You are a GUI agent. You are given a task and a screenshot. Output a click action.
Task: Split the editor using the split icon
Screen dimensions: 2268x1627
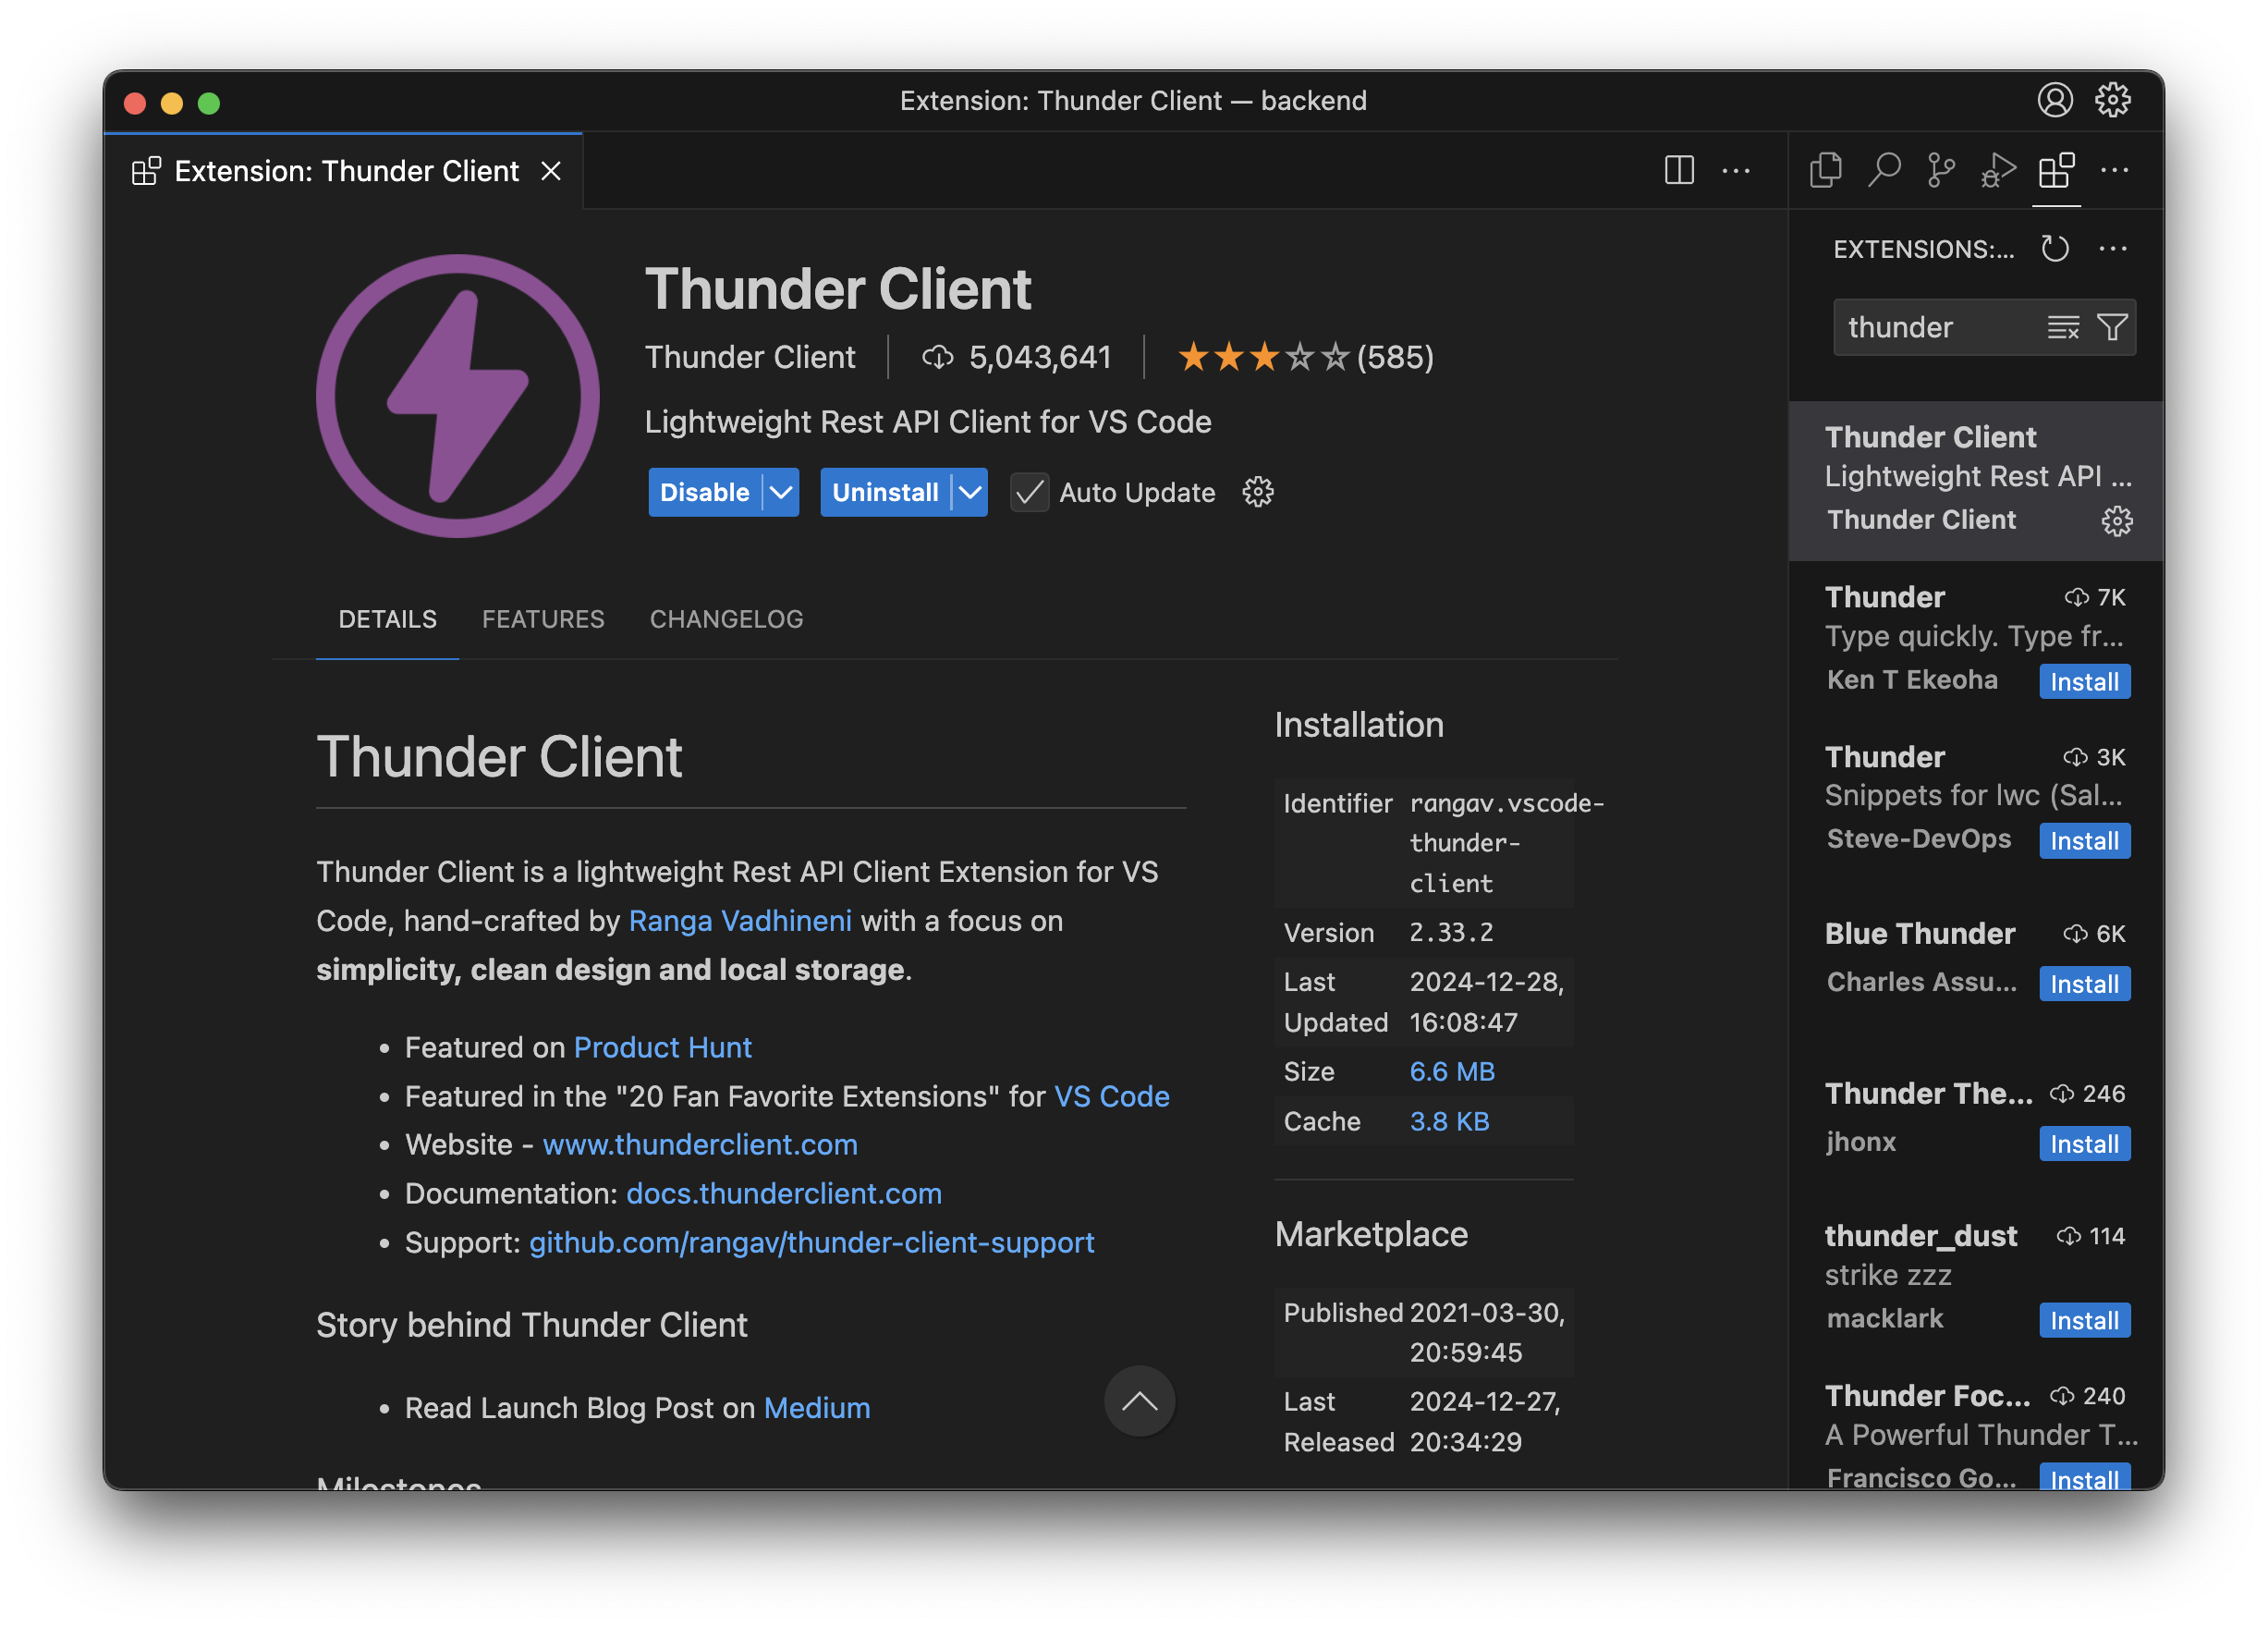pos(1679,170)
